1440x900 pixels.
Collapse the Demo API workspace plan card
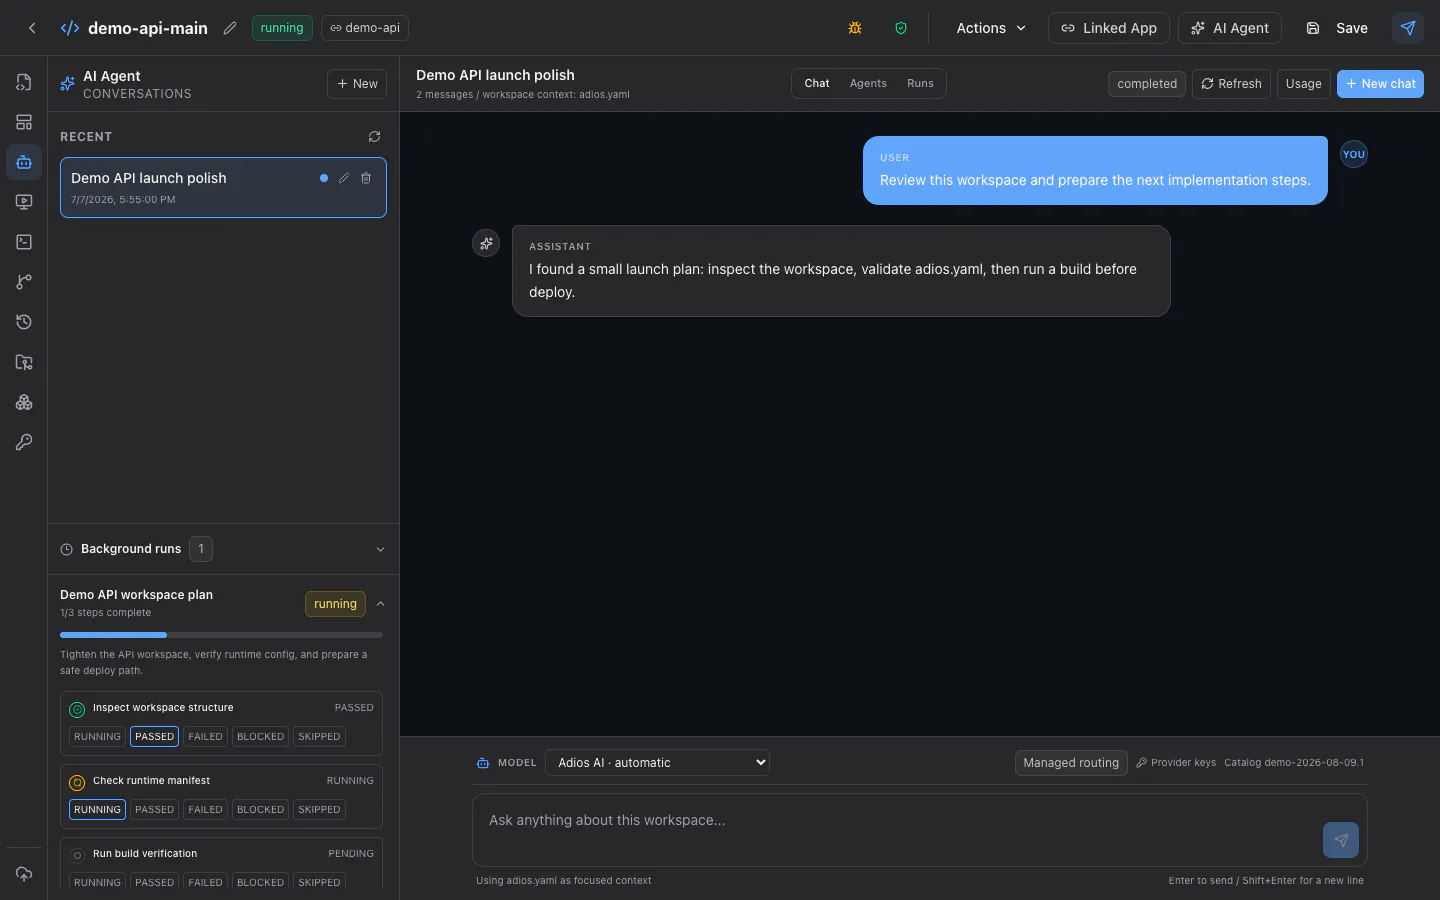[380, 604]
